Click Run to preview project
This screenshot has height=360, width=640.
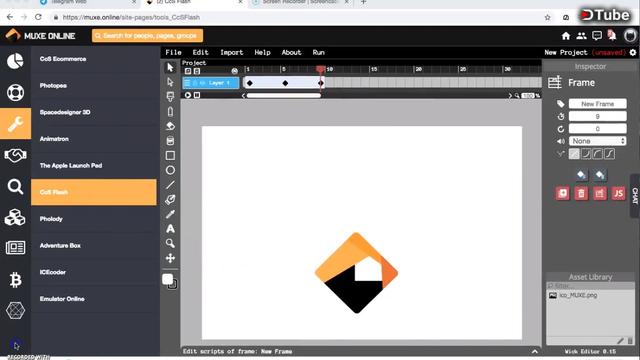tap(318, 53)
